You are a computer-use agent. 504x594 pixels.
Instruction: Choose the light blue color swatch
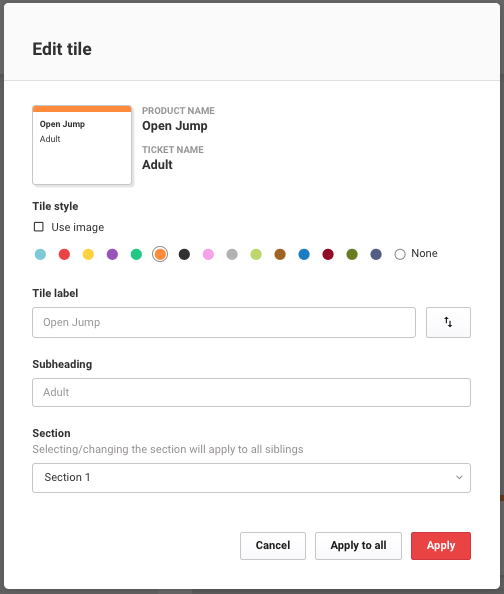(40, 254)
